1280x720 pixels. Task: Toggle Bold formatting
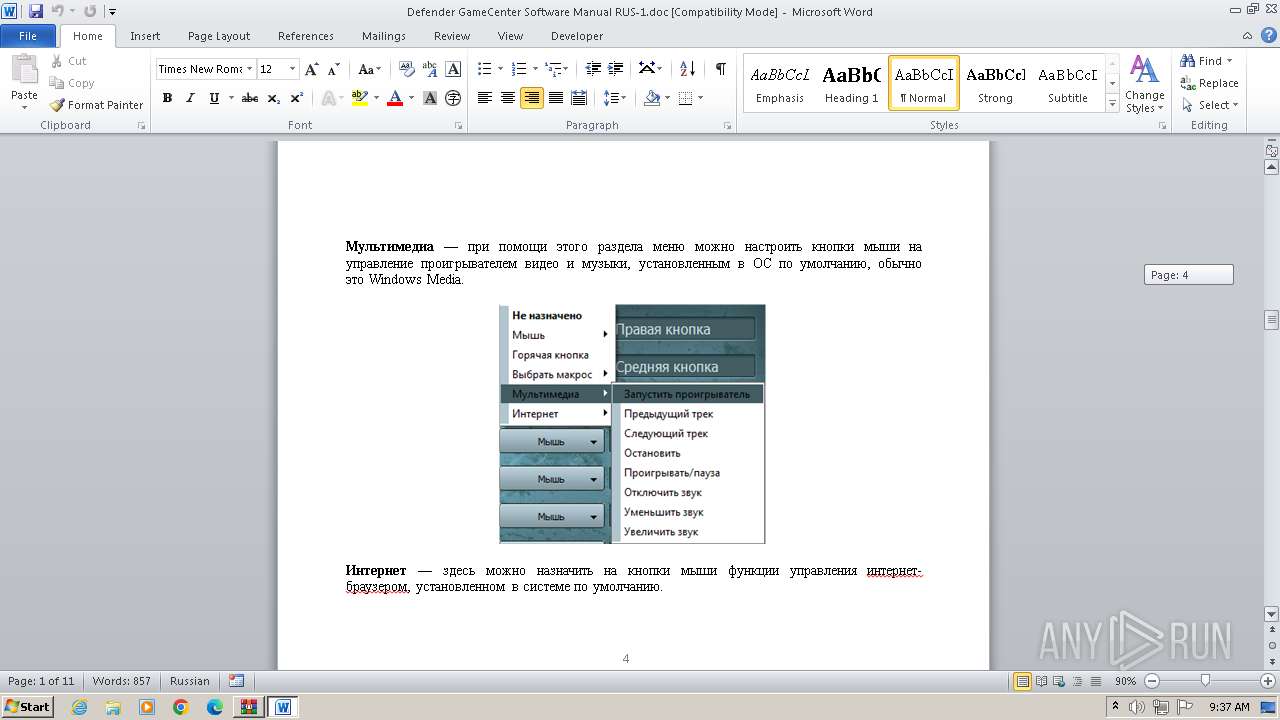click(x=167, y=98)
